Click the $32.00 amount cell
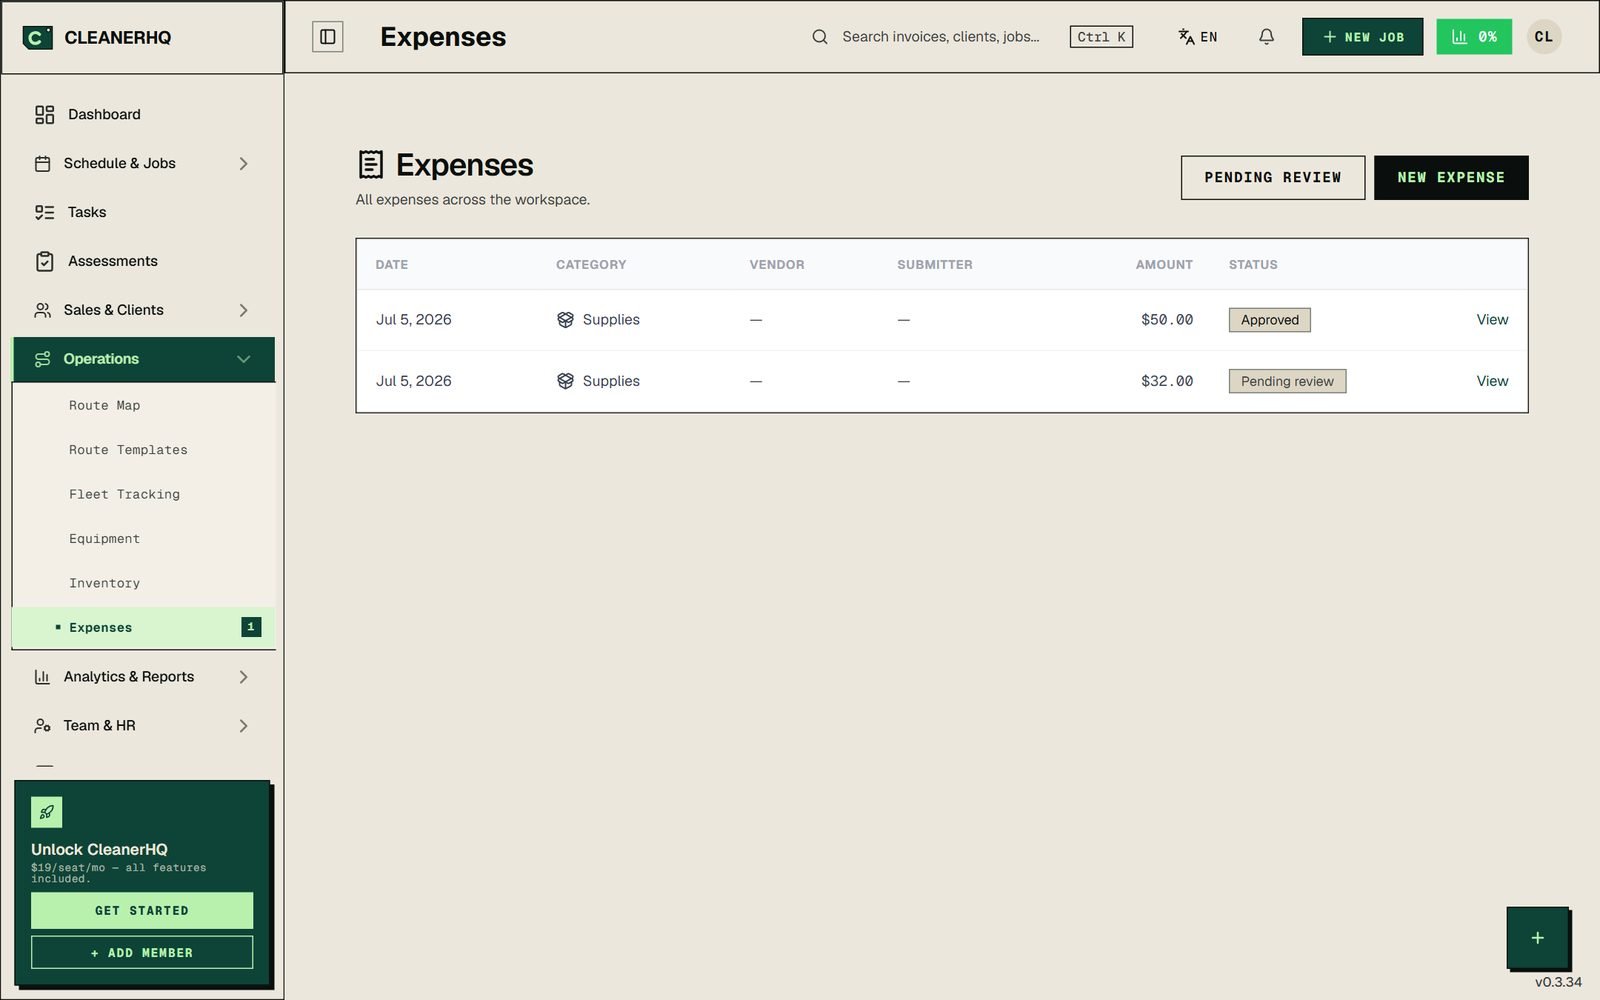1600x1000 pixels. click(x=1167, y=381)
